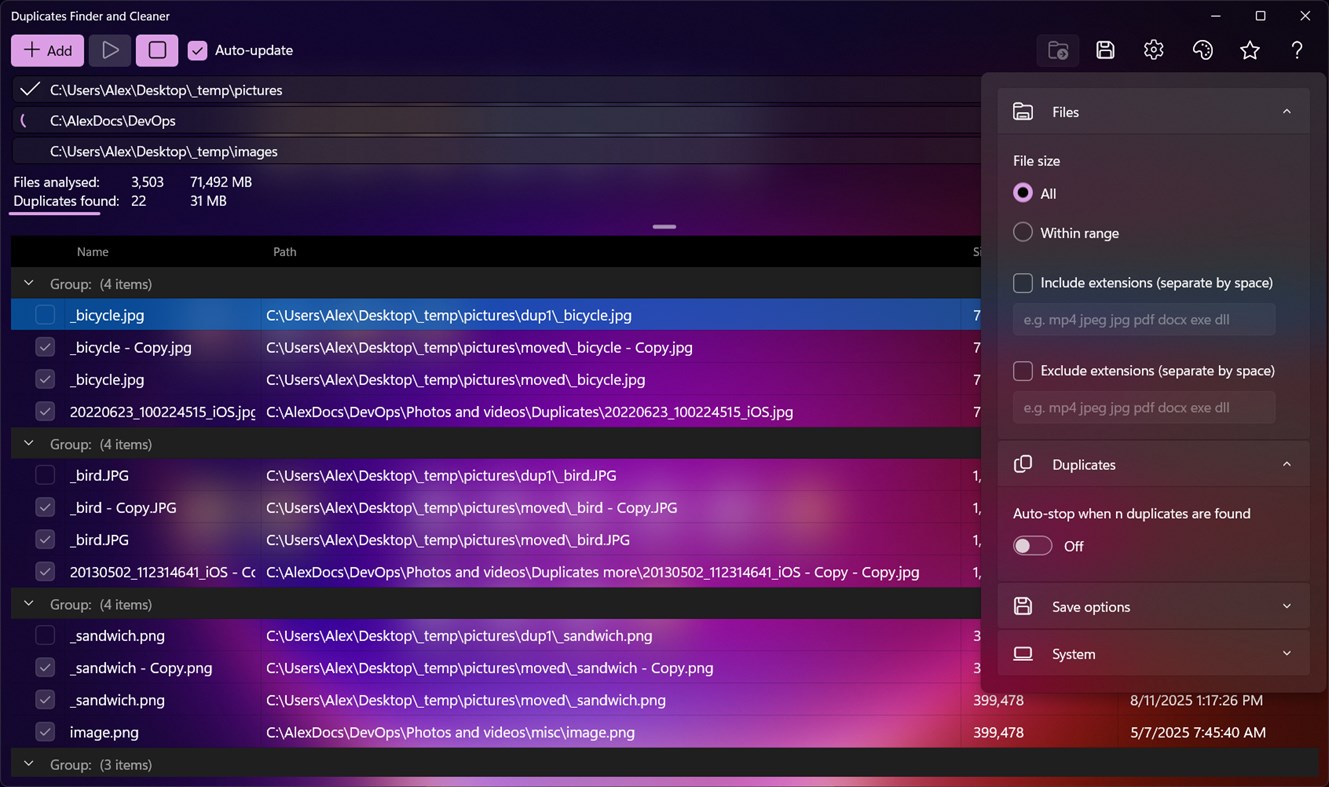Turn on the Auto-stop duplicates toggle
The image size is (1329, 787).
(1032, 546)
